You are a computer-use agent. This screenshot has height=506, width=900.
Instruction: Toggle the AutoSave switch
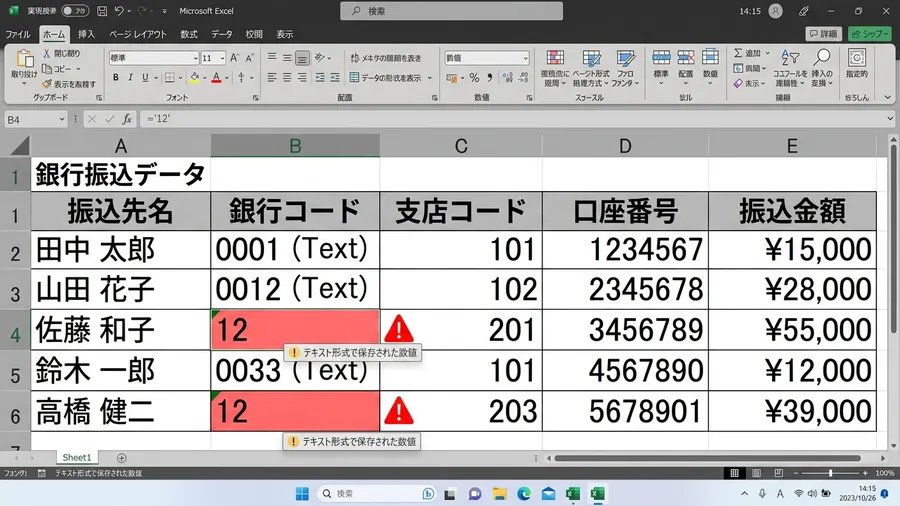coord(75,11)
